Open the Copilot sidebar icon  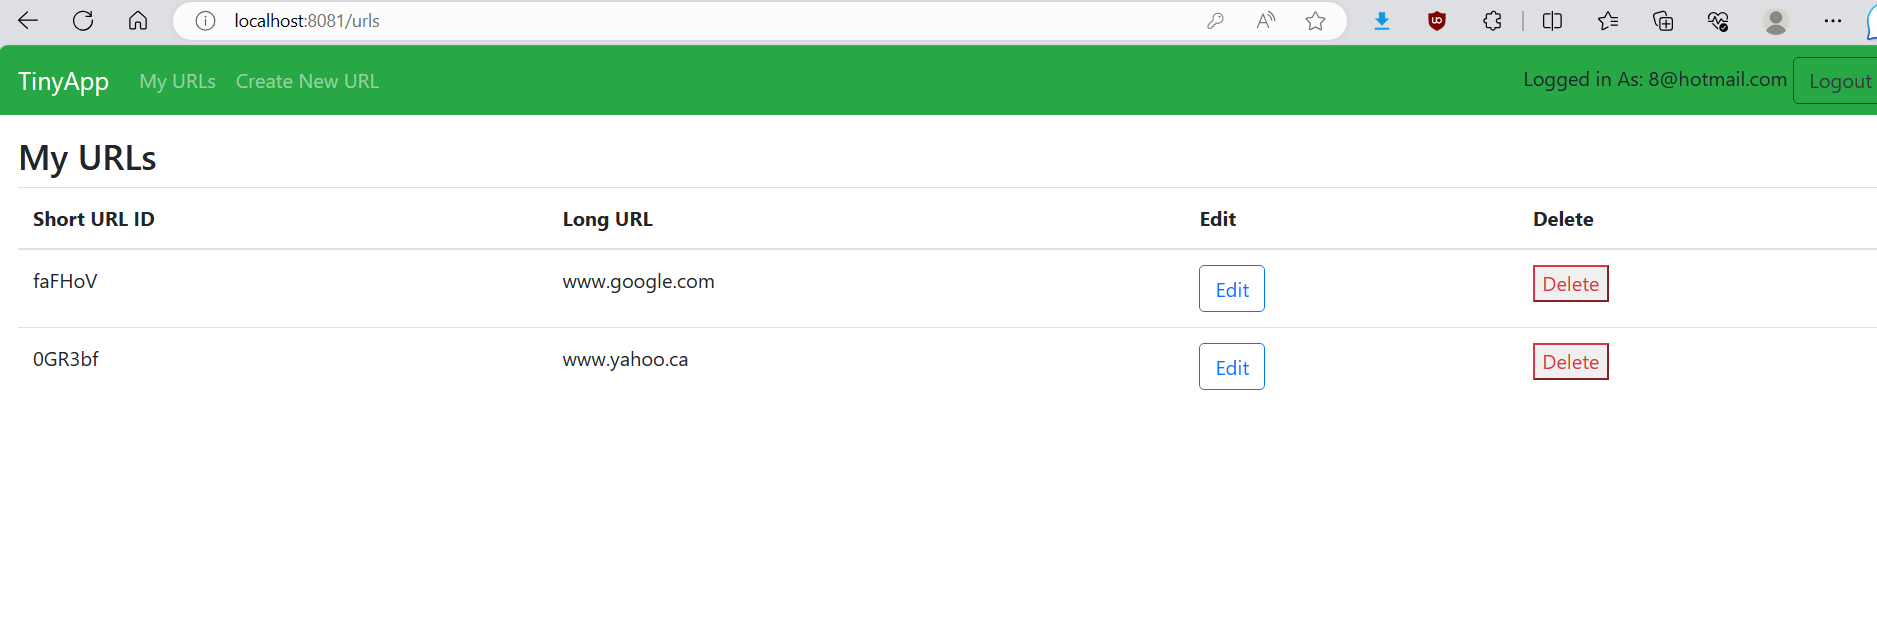coord(1872,20)
